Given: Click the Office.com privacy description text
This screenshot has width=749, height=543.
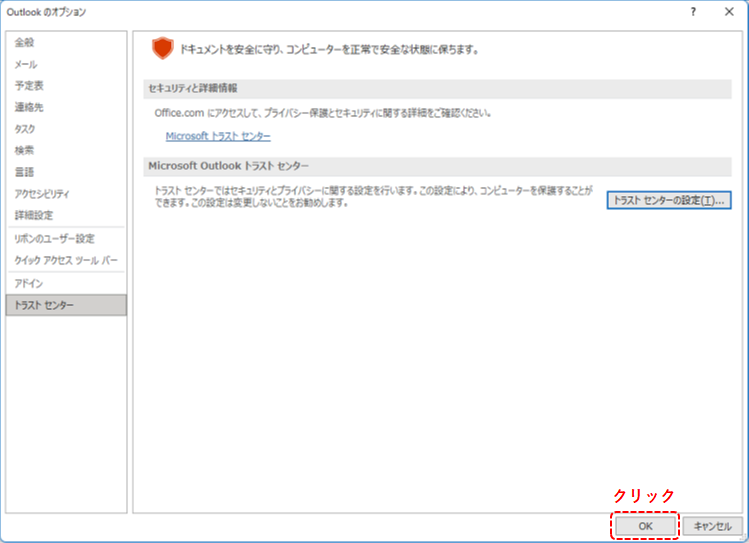Looking at the screenshot, I should pyautogui.click(x=323, y=113).
